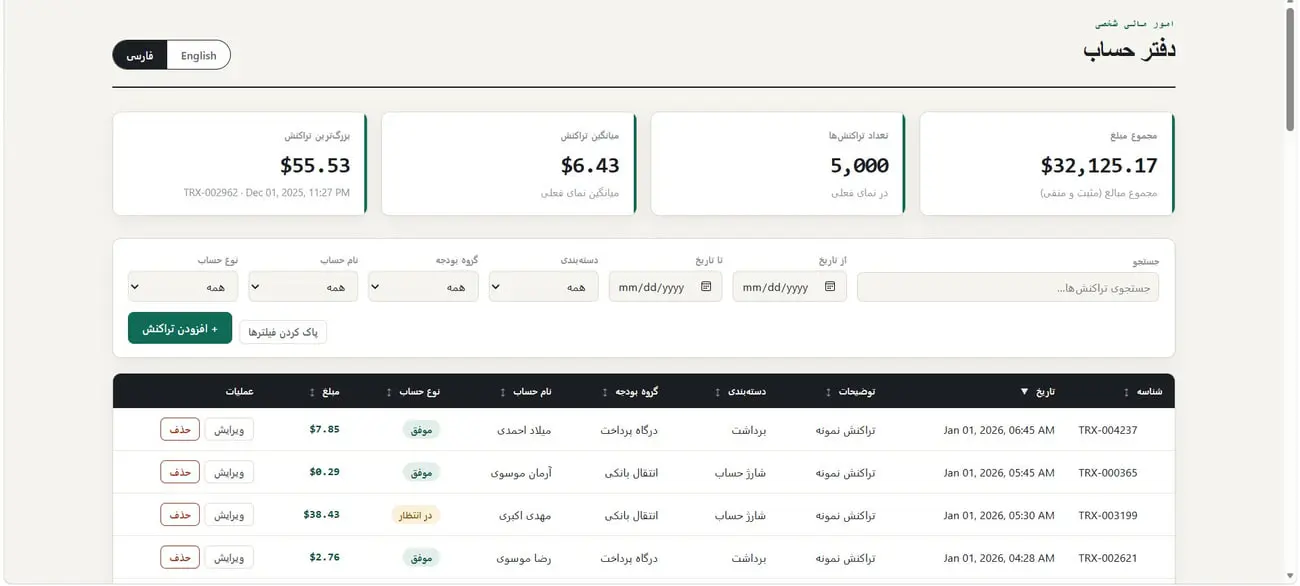The image size is (1300, 586).
Task: Click افزودن تراکنش button
Action: pyautogui.click(x=180, y=328)
